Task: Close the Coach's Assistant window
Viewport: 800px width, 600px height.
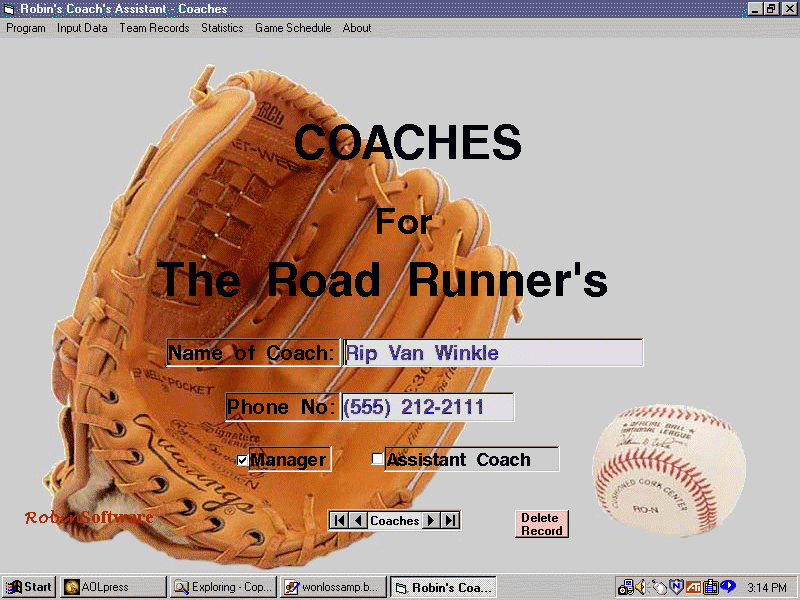Action: 789,9
